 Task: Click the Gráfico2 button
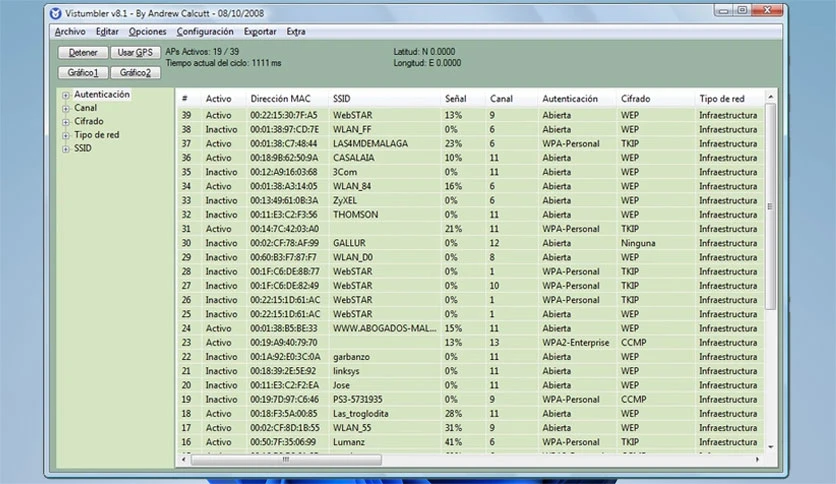pyautogui.click(x=135, y=72)
